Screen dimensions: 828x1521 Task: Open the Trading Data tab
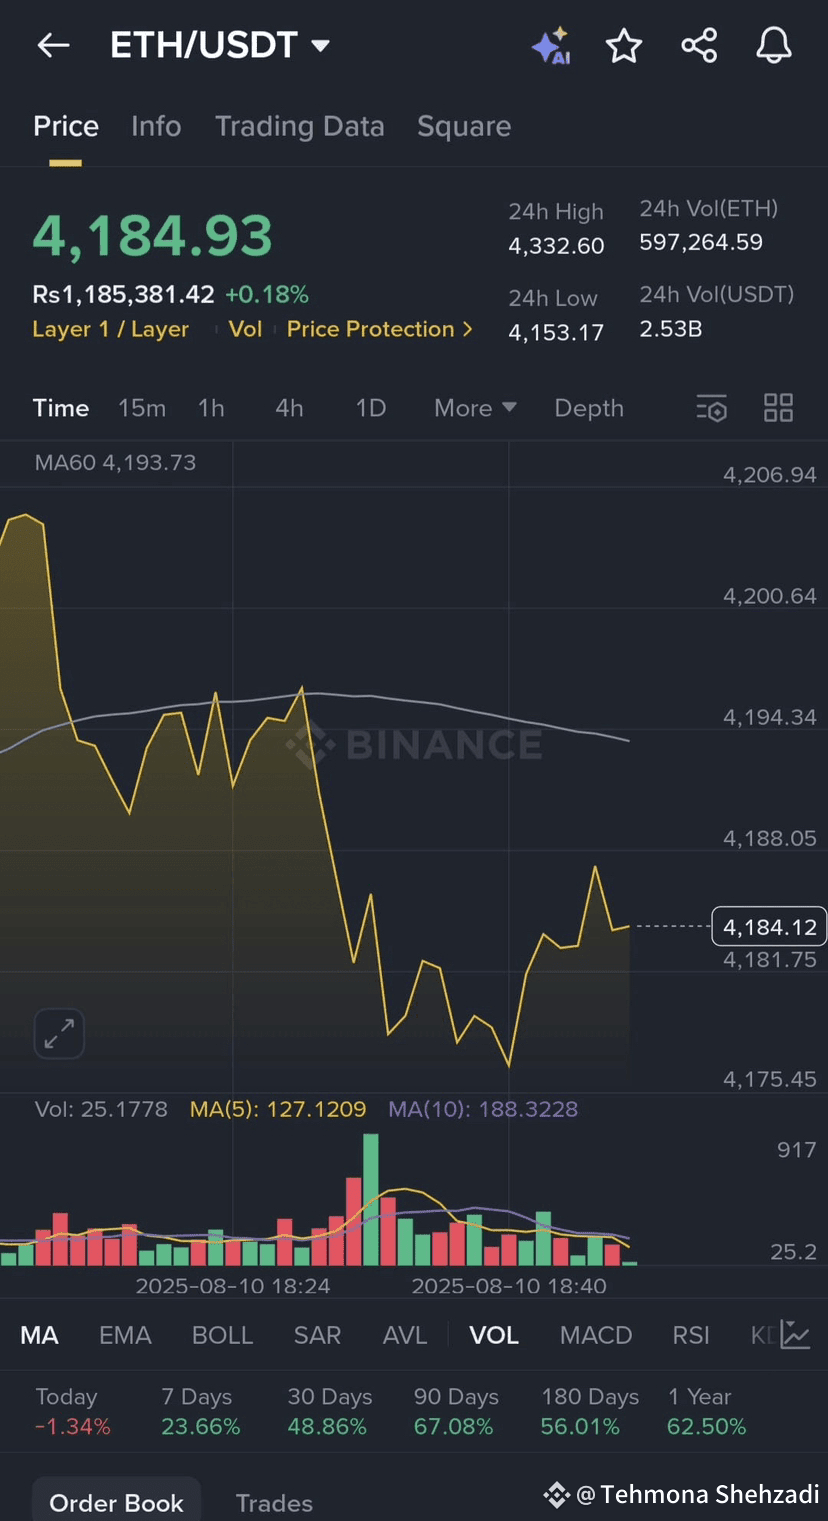click(x=300, y=126)
